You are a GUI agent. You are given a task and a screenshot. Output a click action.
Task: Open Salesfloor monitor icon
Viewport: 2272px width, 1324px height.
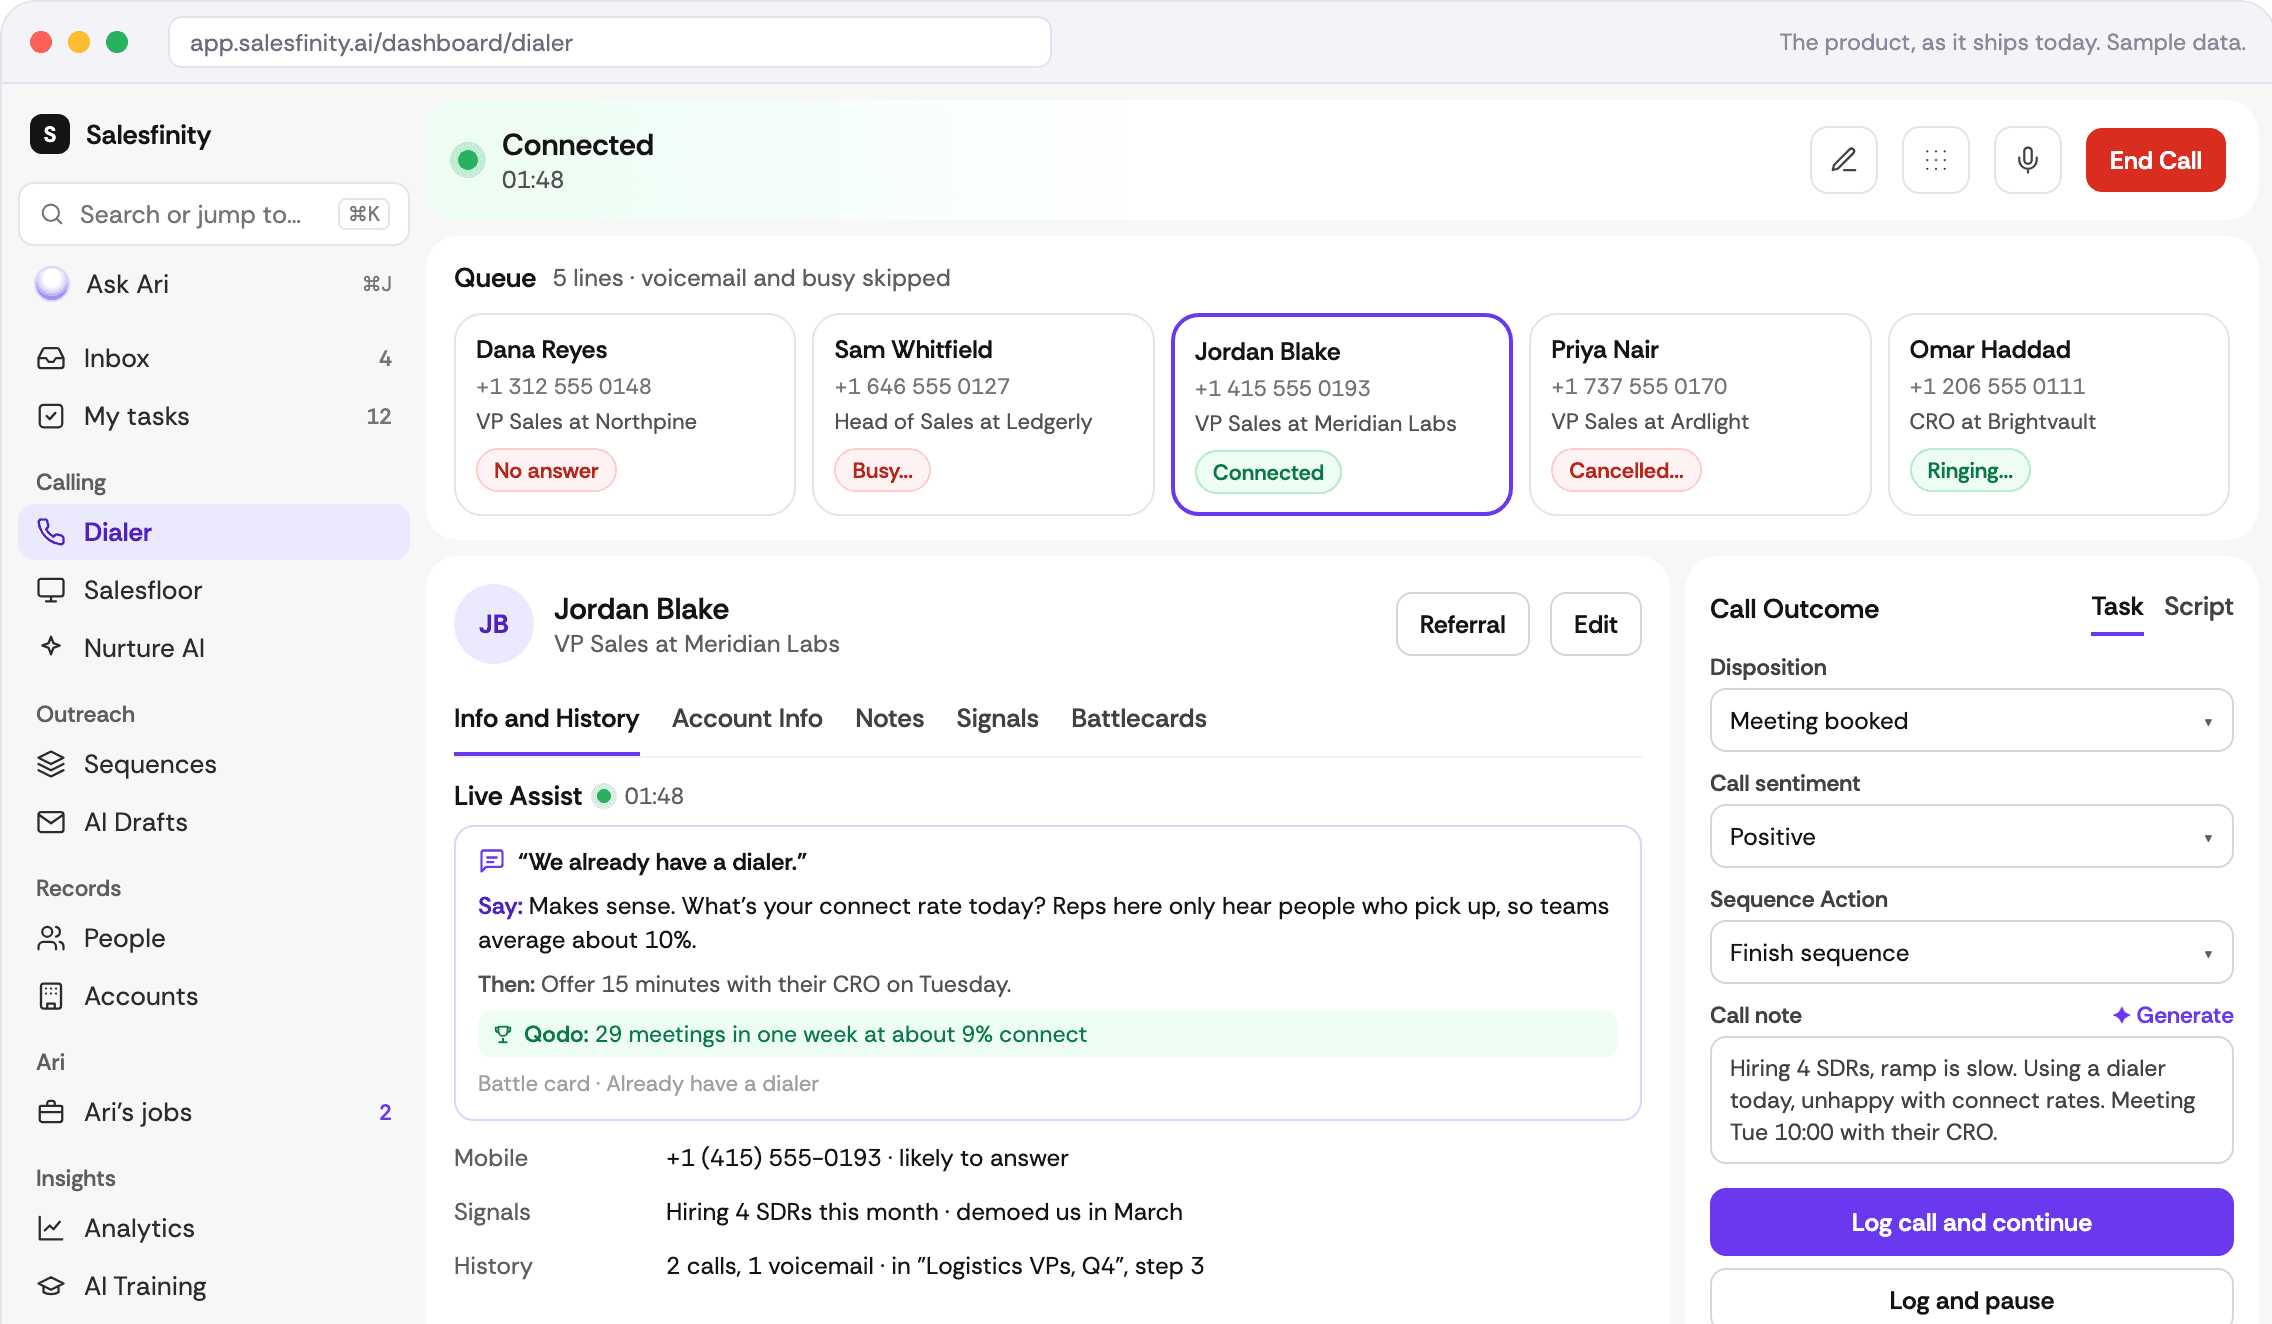pos(51,590)
